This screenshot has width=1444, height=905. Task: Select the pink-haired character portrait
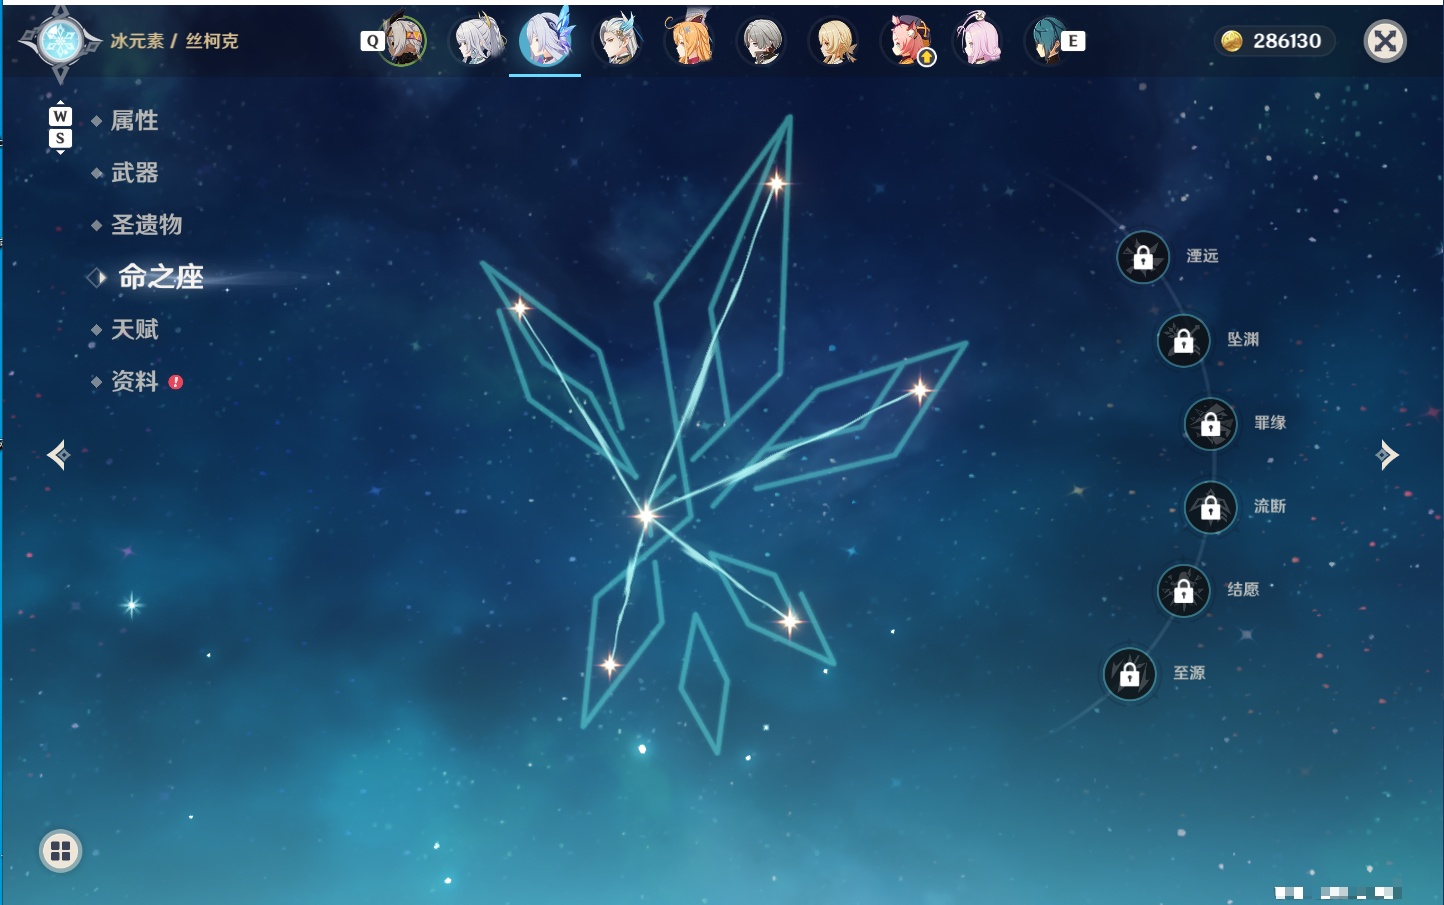pos(979,40)
